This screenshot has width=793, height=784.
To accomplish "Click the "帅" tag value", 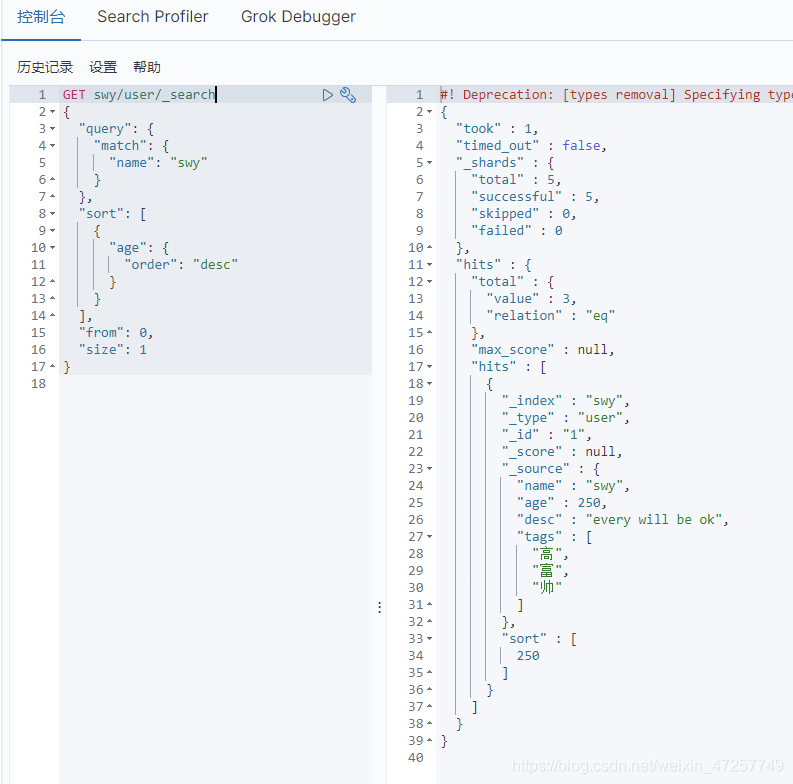I will tap(547, 588).
